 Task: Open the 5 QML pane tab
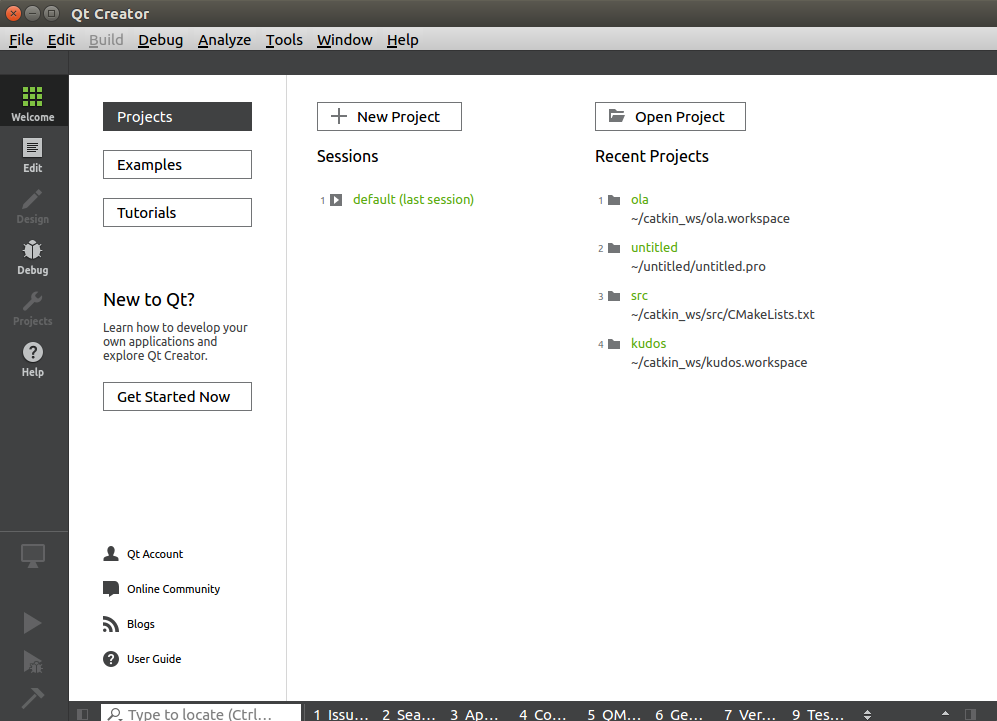tap(614, 714)
